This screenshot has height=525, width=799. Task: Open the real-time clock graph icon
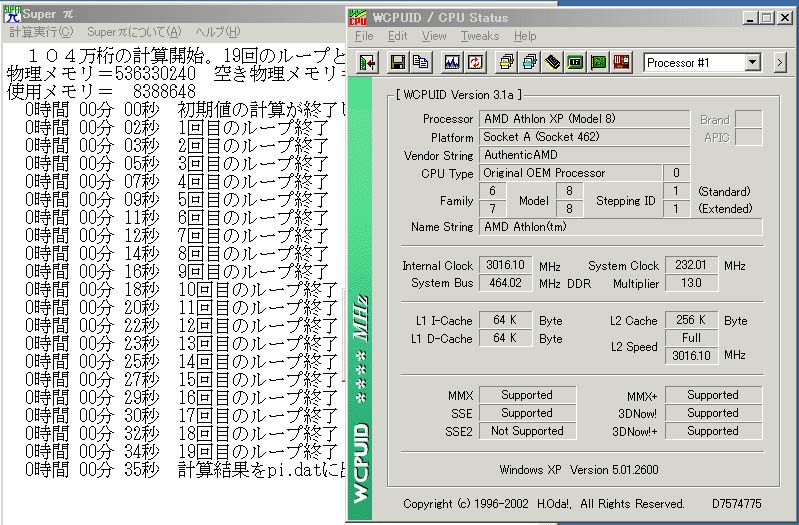[x=451, y=63]
